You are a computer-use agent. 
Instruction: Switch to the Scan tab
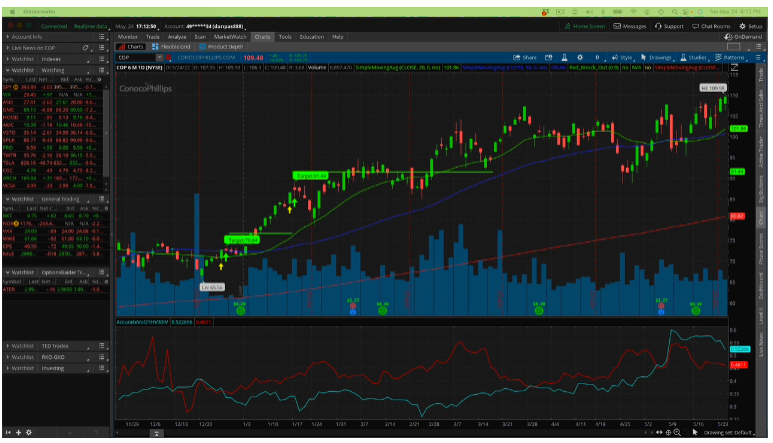click(x=200, y=37)
